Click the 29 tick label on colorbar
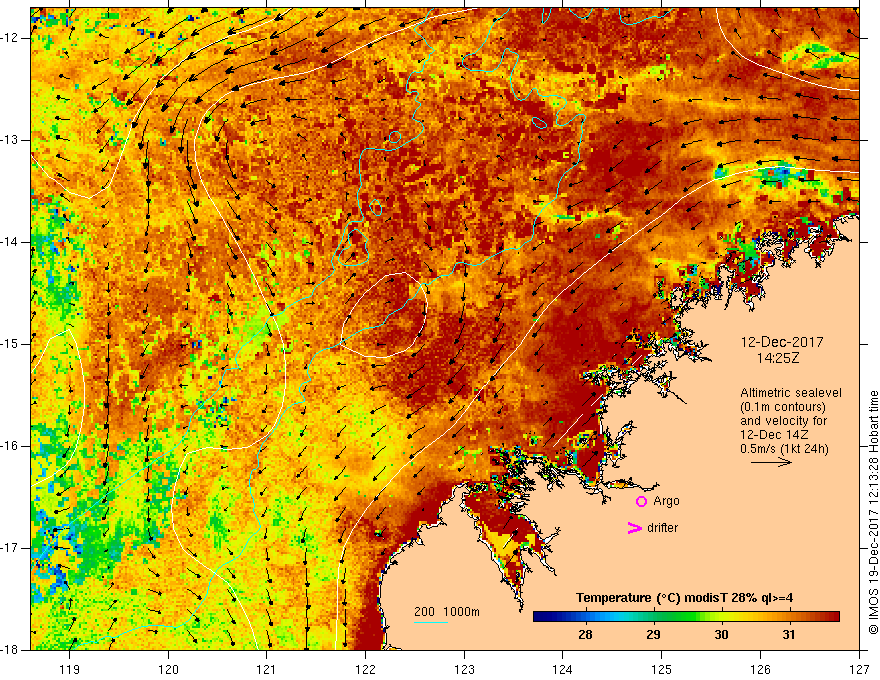 [x=653, y=635]
